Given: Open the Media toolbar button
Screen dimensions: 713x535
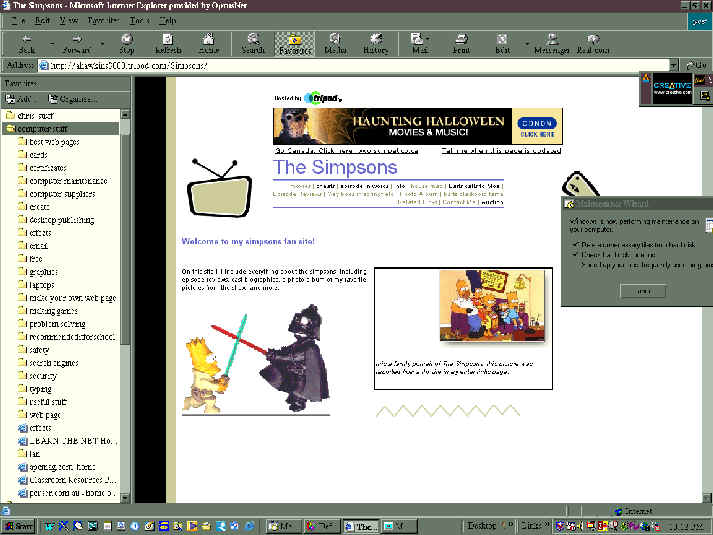Looking at the screenshot, I should 335,44.
